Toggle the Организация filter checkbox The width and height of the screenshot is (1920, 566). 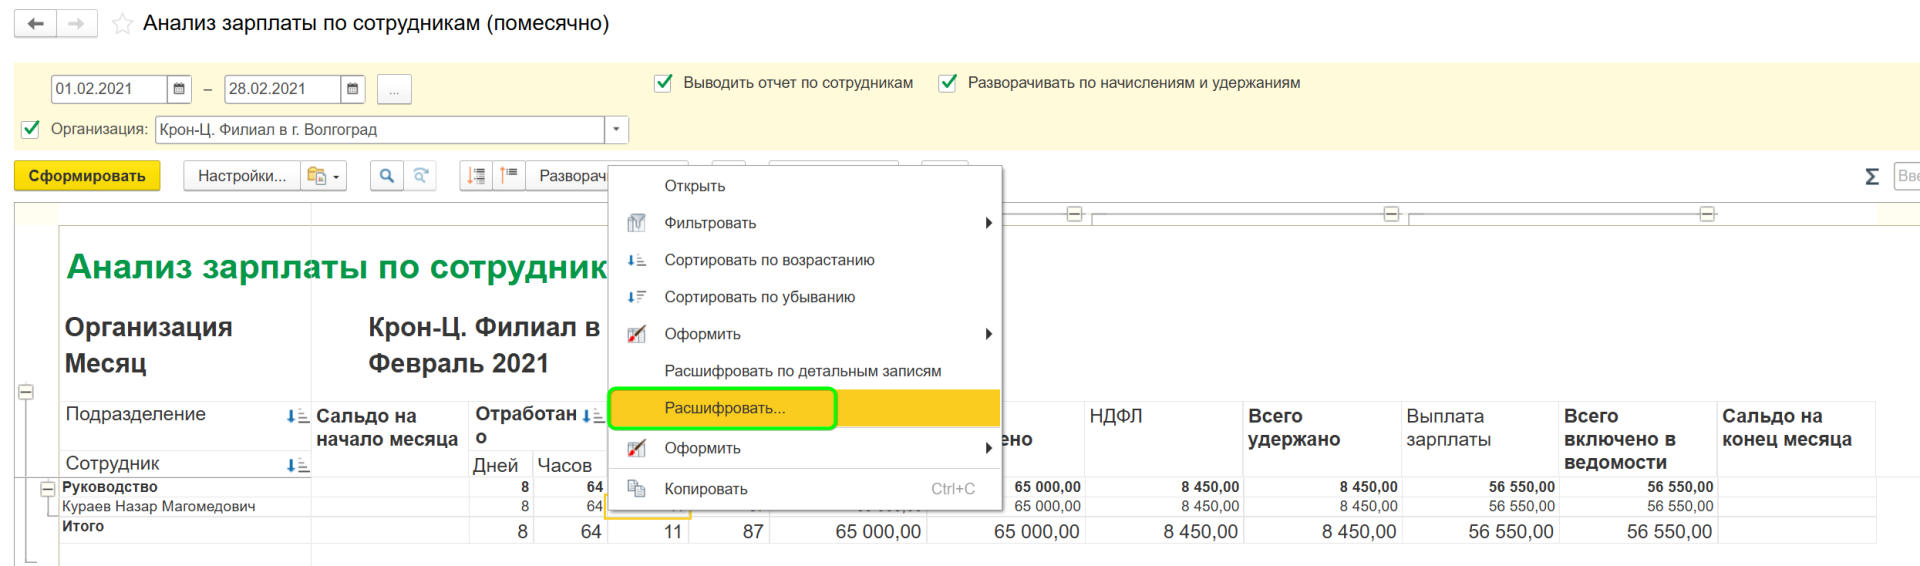pyautogui.click(x=31, y=129)
